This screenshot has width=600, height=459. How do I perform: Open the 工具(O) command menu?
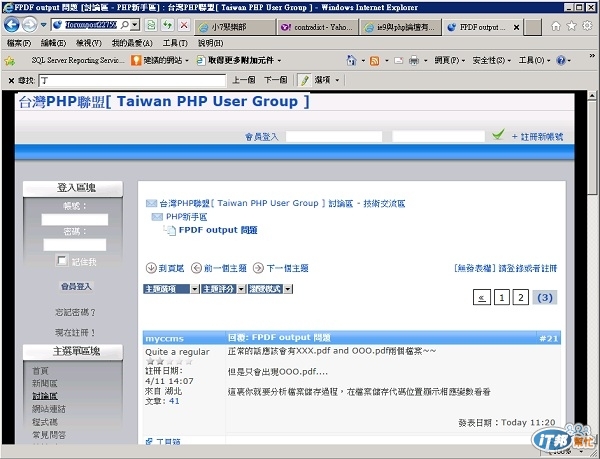click(534, 60)
